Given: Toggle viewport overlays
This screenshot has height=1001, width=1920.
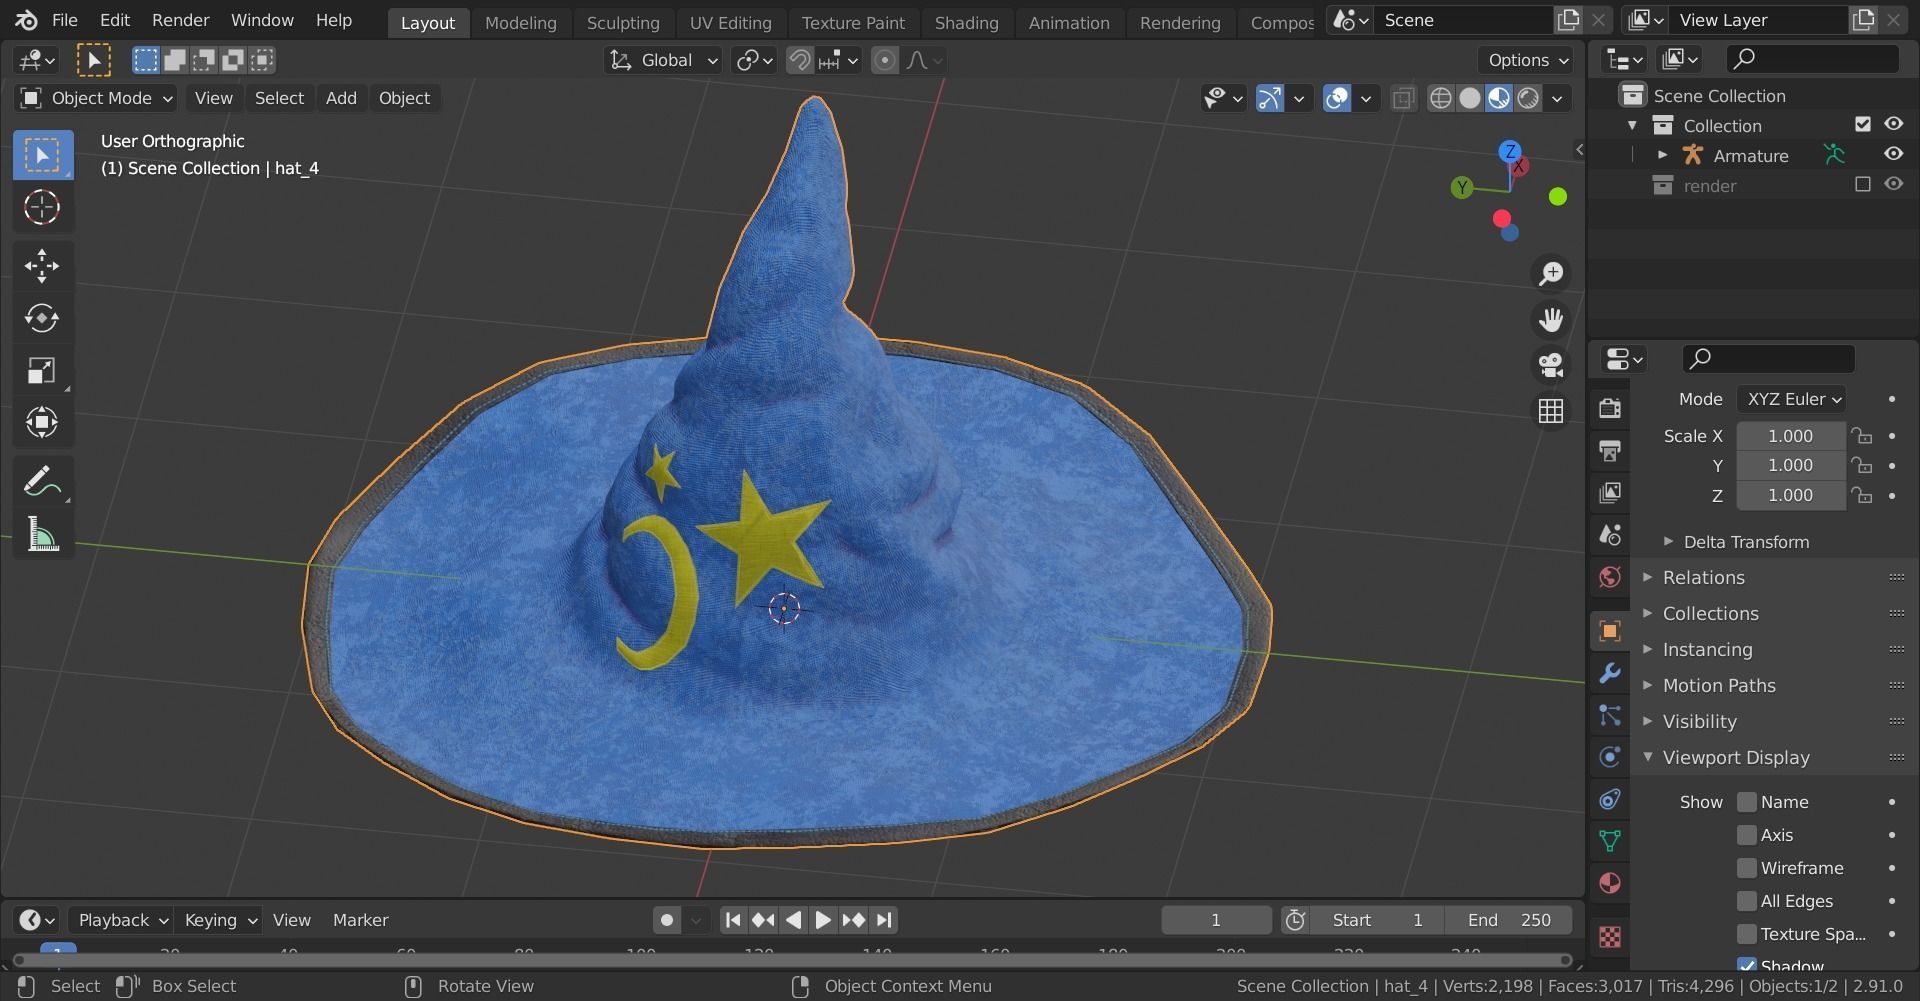Looking at the screenshot, I should [x=1337, y=98].
